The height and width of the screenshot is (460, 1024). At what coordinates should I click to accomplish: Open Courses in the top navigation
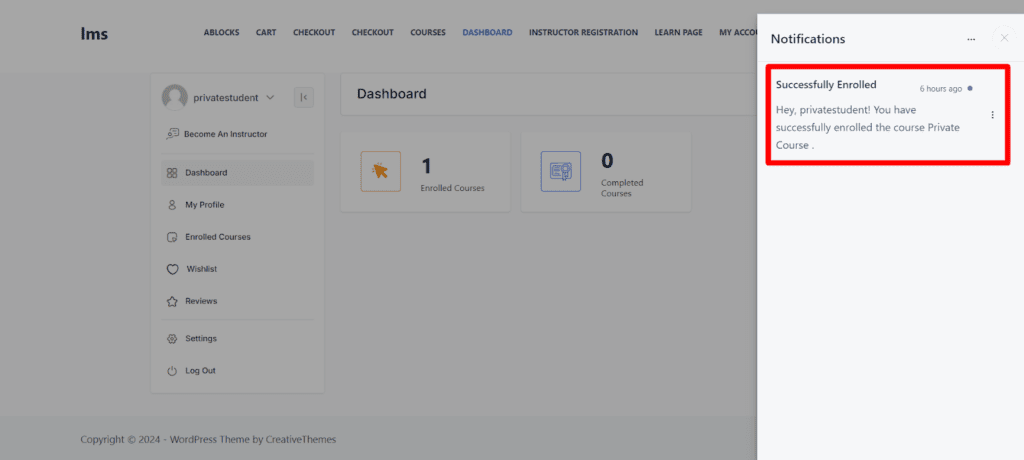coord(428,33)
